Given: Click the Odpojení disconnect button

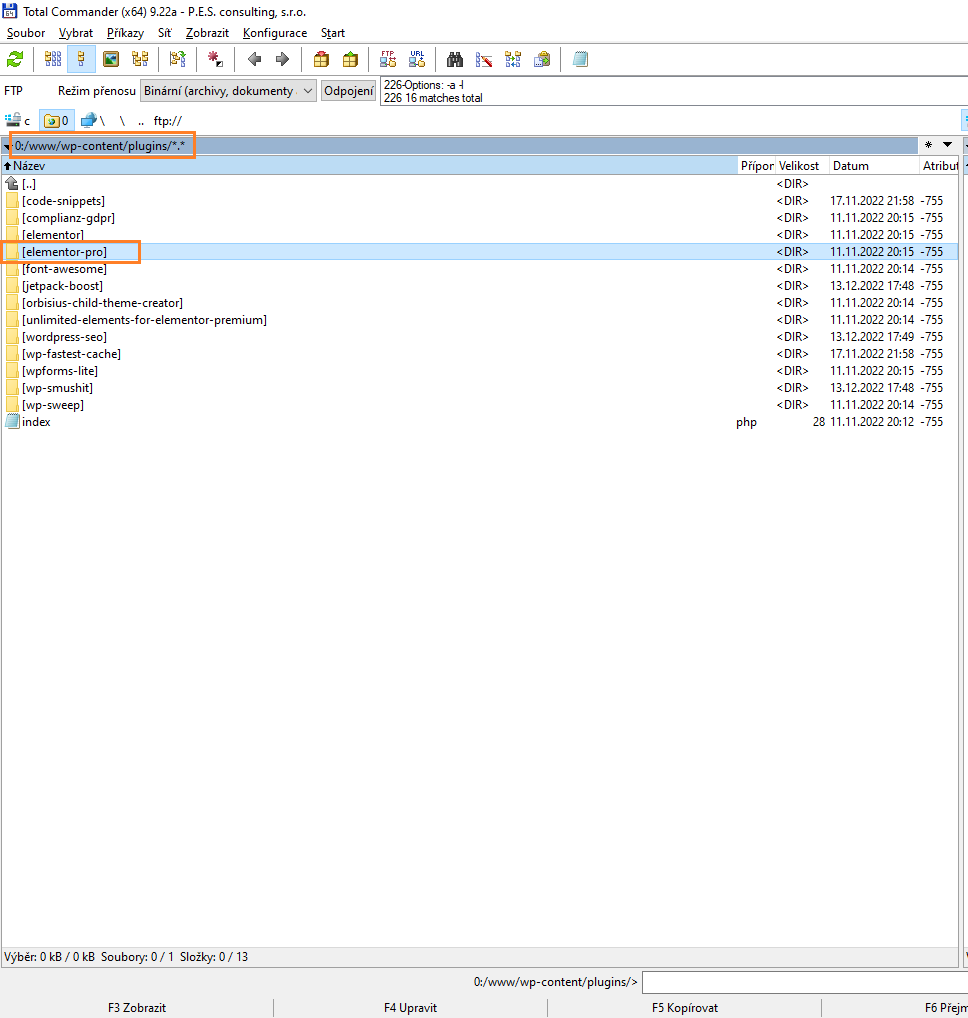Looking at the screenshot, I should click(349, 91).
